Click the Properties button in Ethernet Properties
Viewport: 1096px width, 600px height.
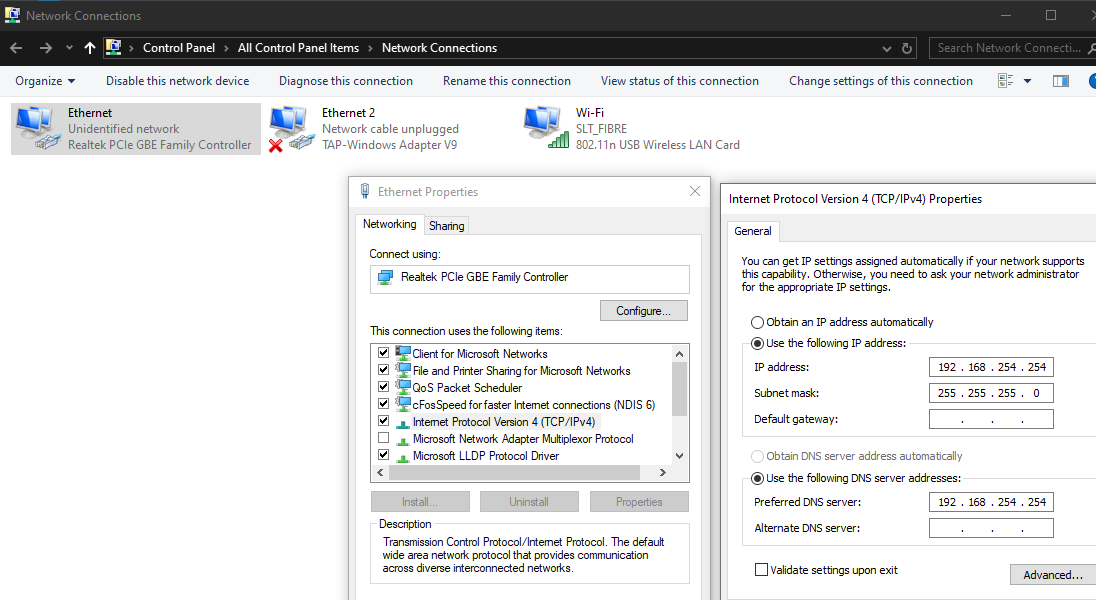[x=639, y=502]
